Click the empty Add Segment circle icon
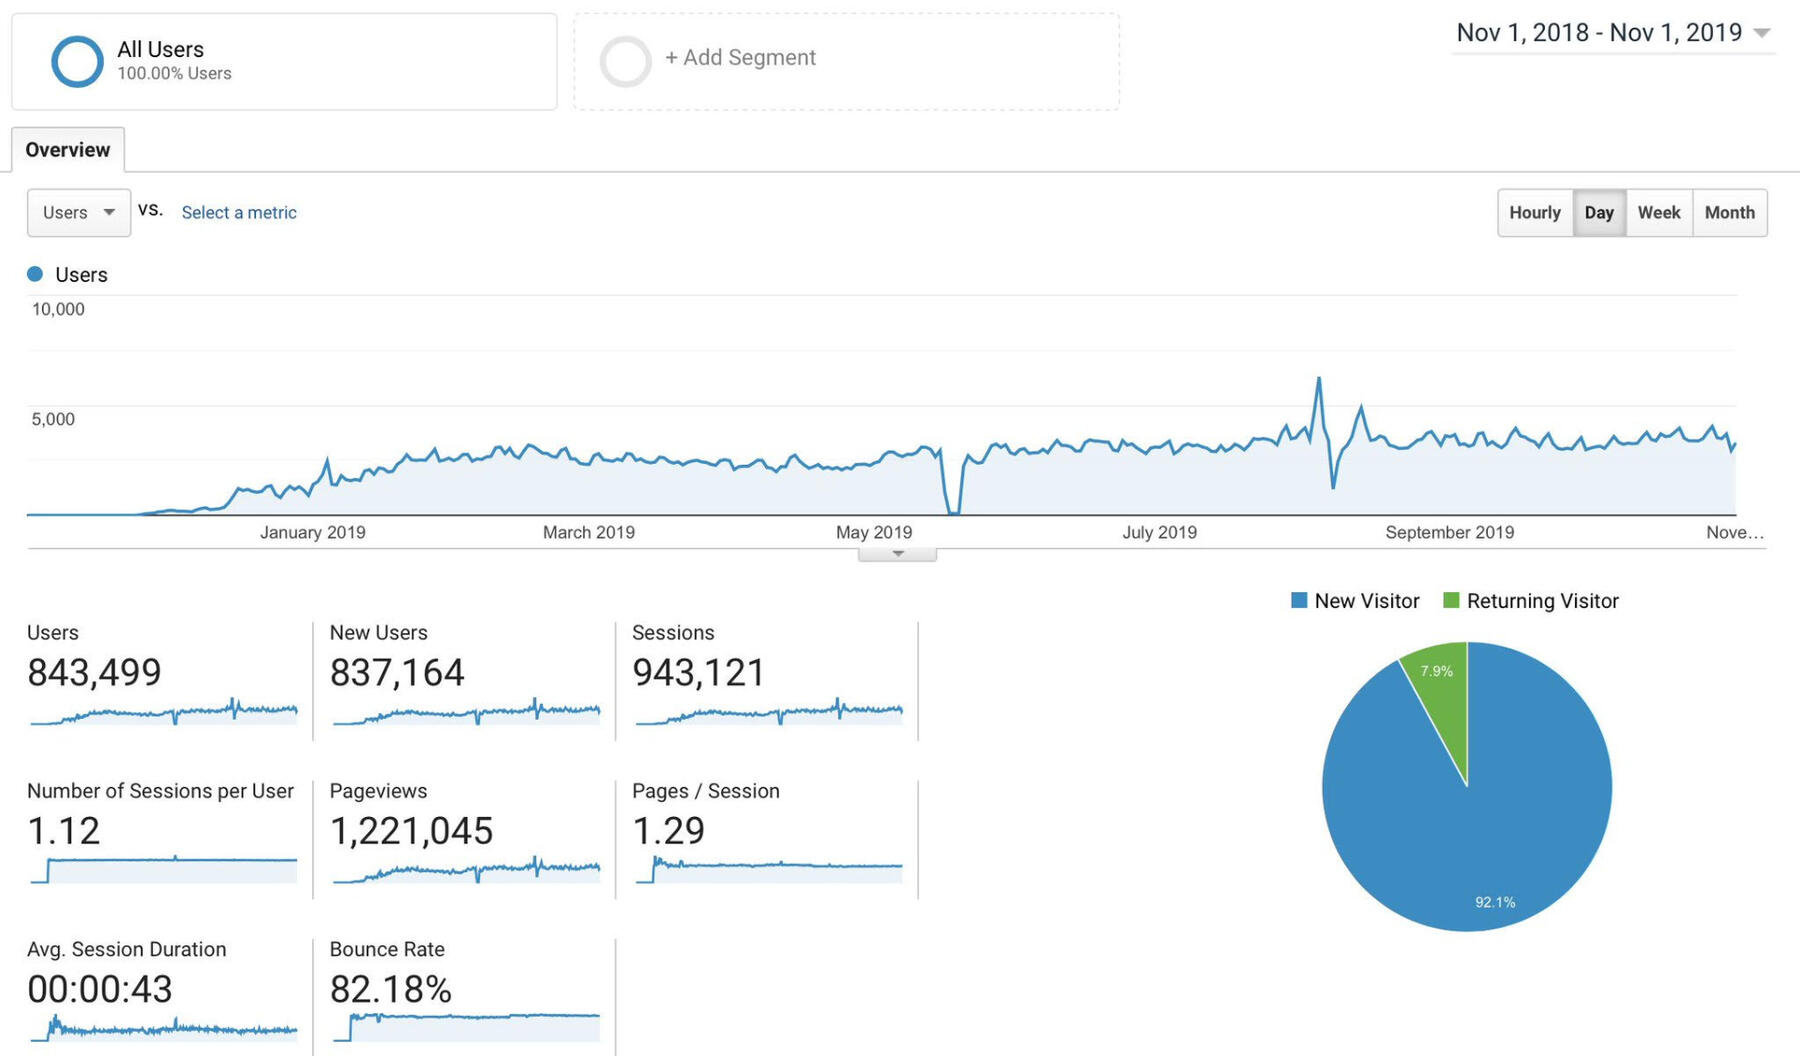Image resolution: width=1800 pixels, height=1056 pixels. pos(626,61)
